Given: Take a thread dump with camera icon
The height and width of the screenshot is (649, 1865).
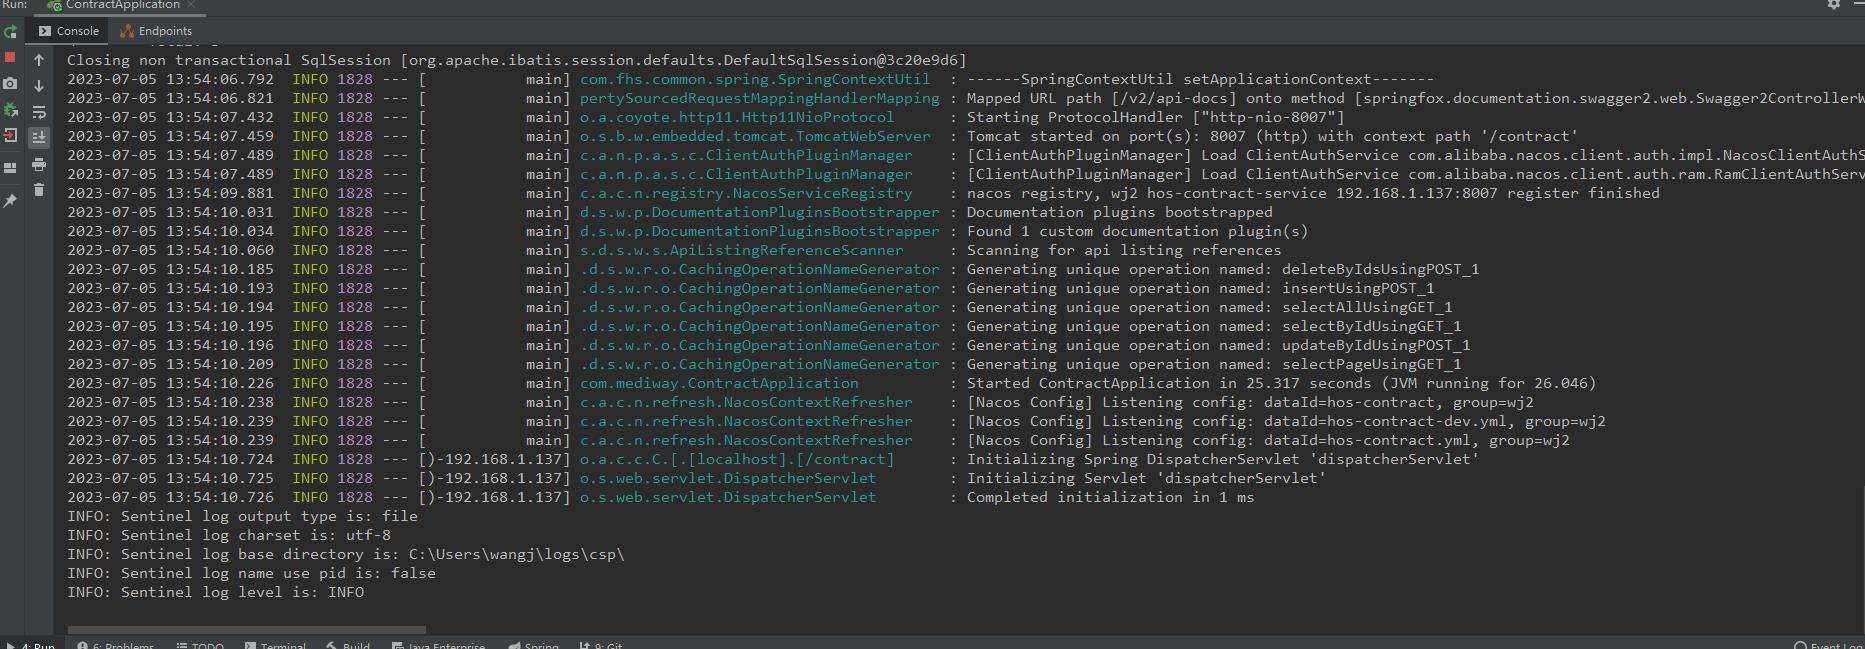Looking at the screenshot, I should click(10, 84).
